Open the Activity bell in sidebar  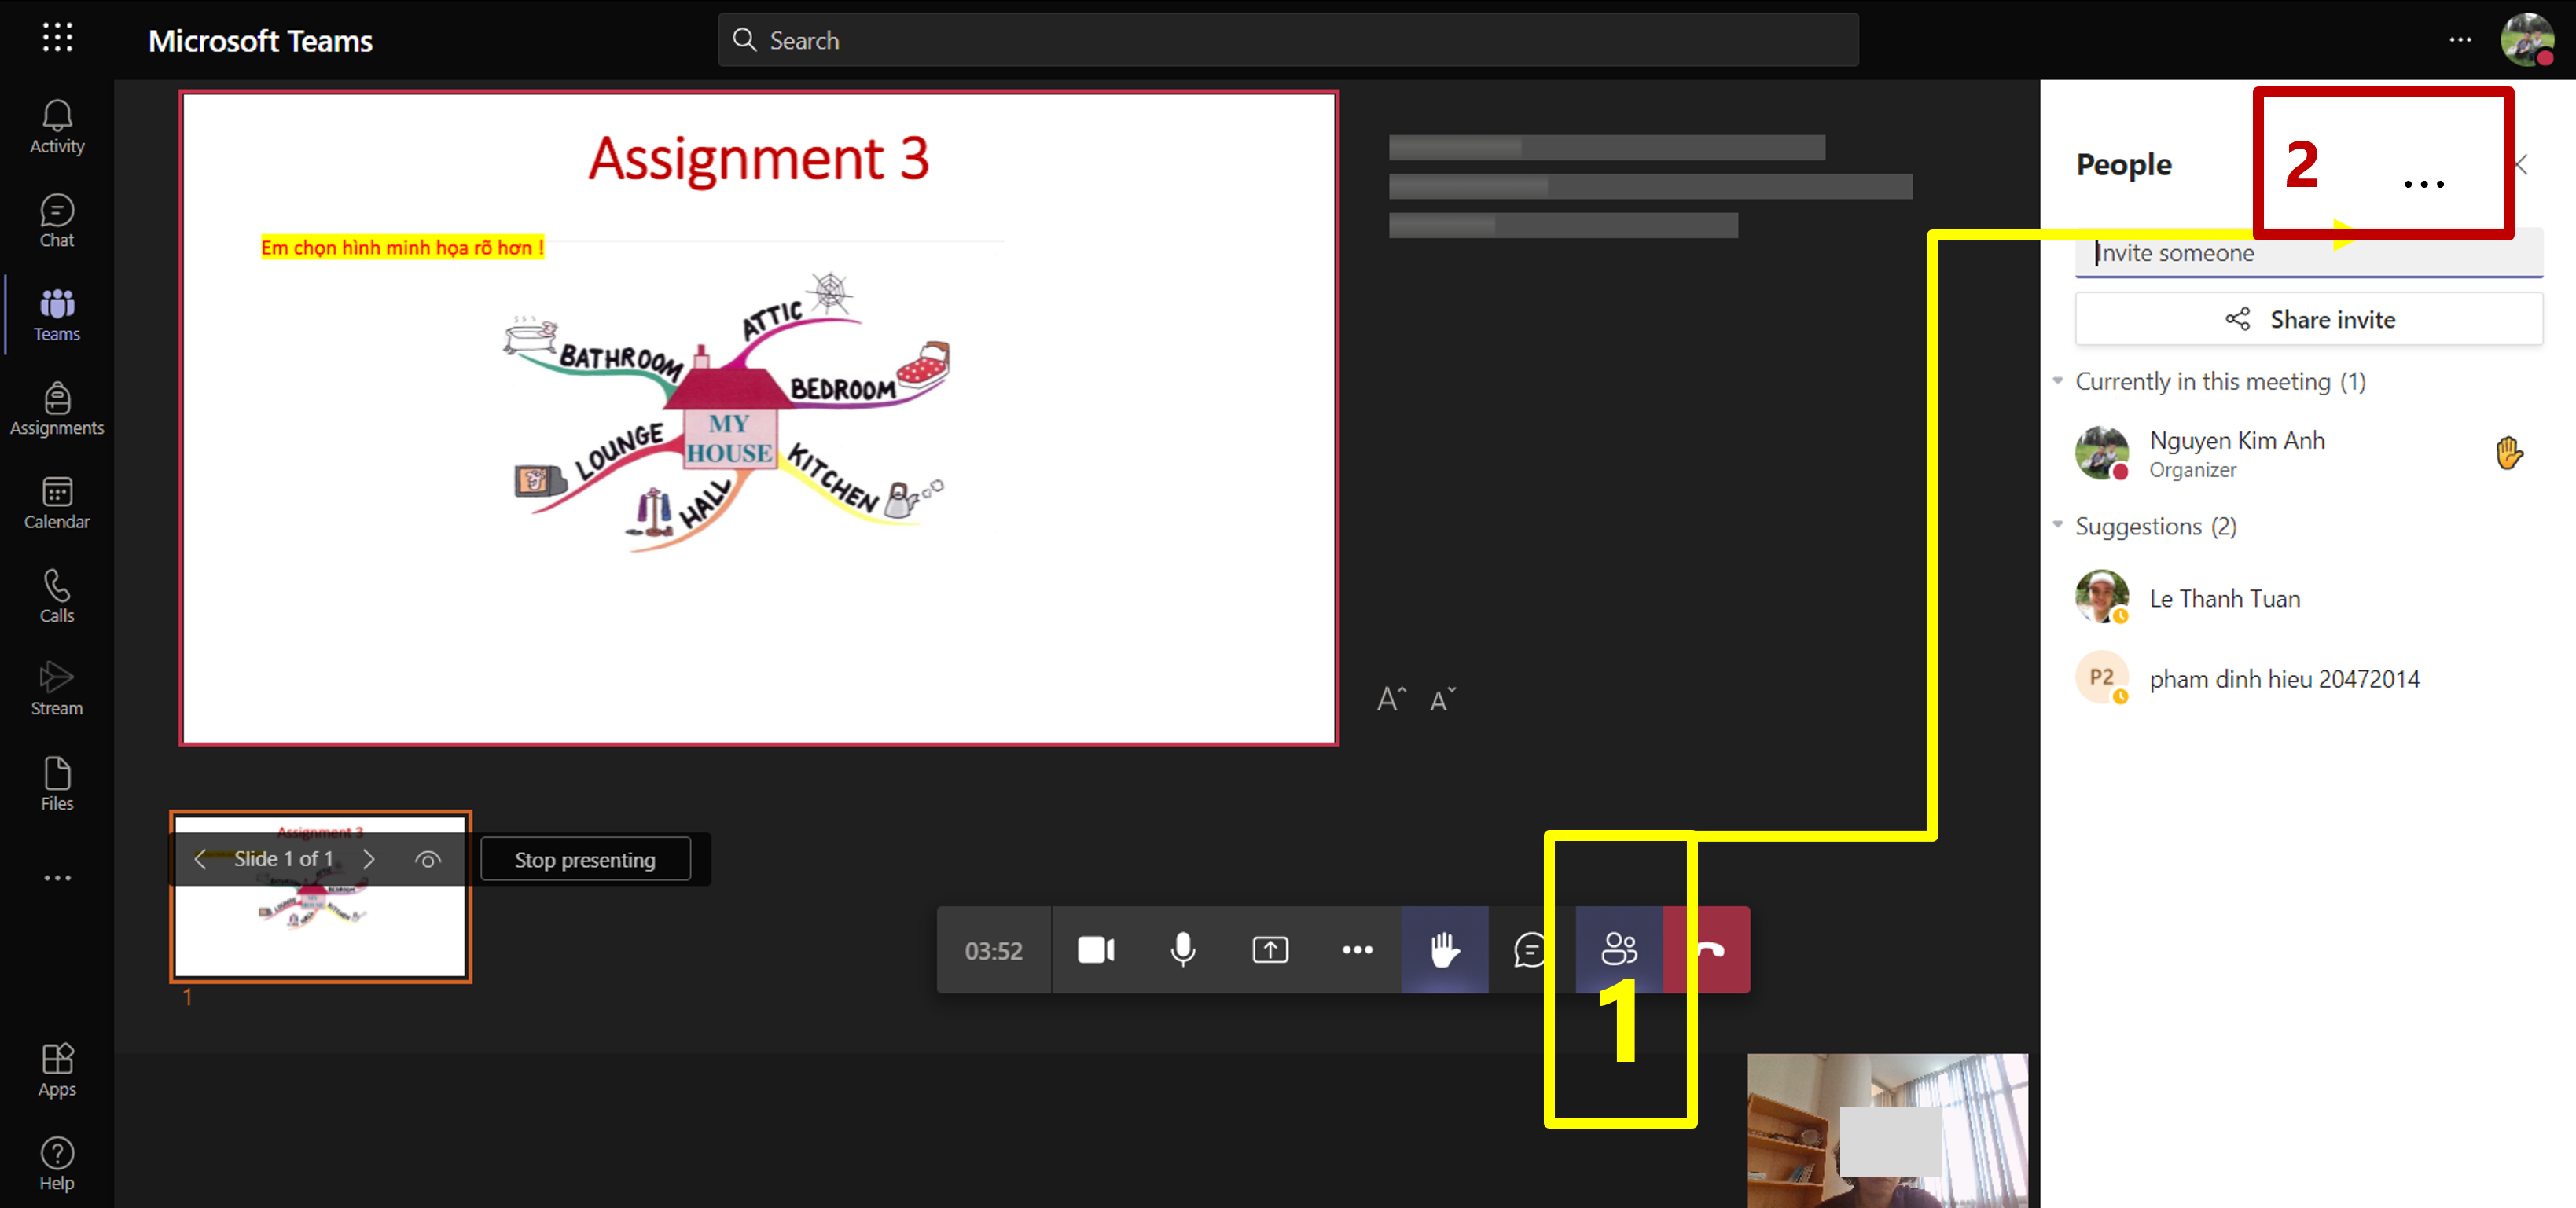click(57, 127)
